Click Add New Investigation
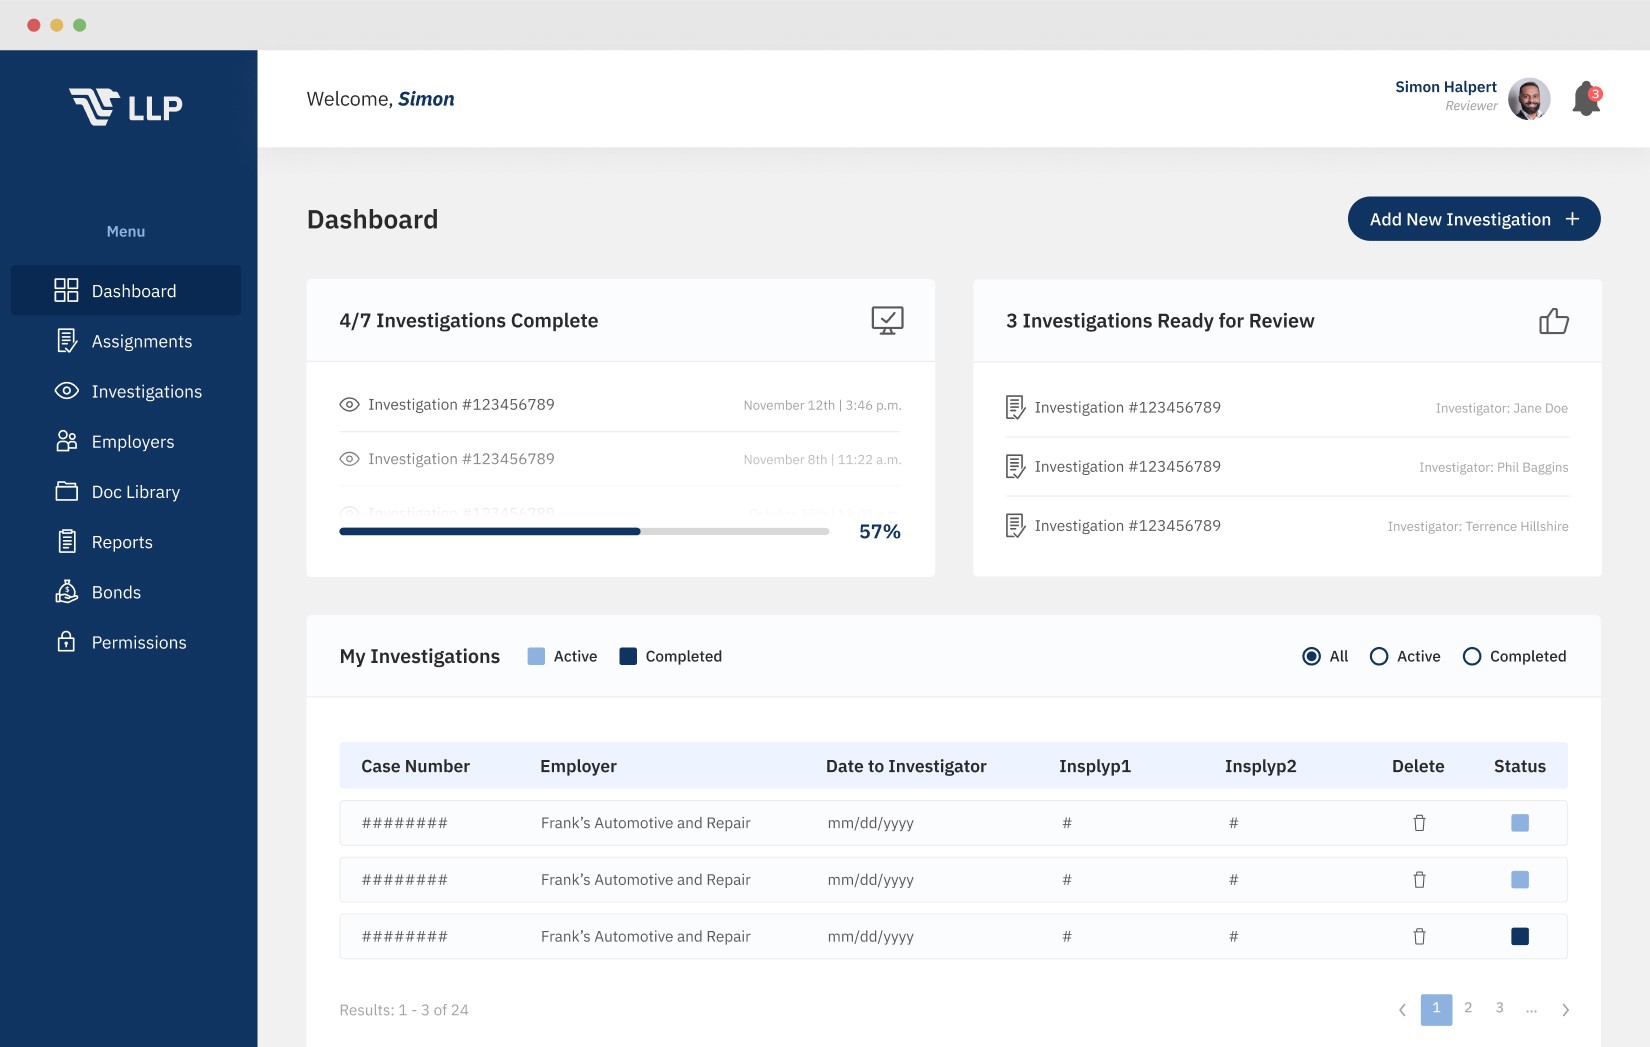 1473,218
